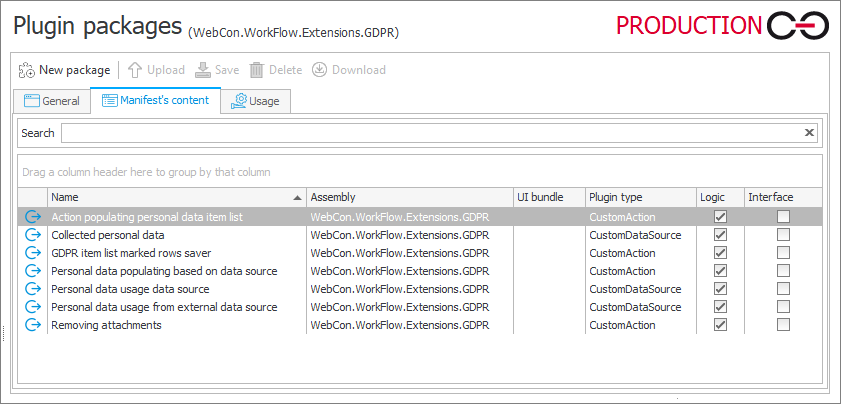Click the Name column sort arrow
Image resolution: width=841 pixels, height=404 pixels.
(297, 197)
